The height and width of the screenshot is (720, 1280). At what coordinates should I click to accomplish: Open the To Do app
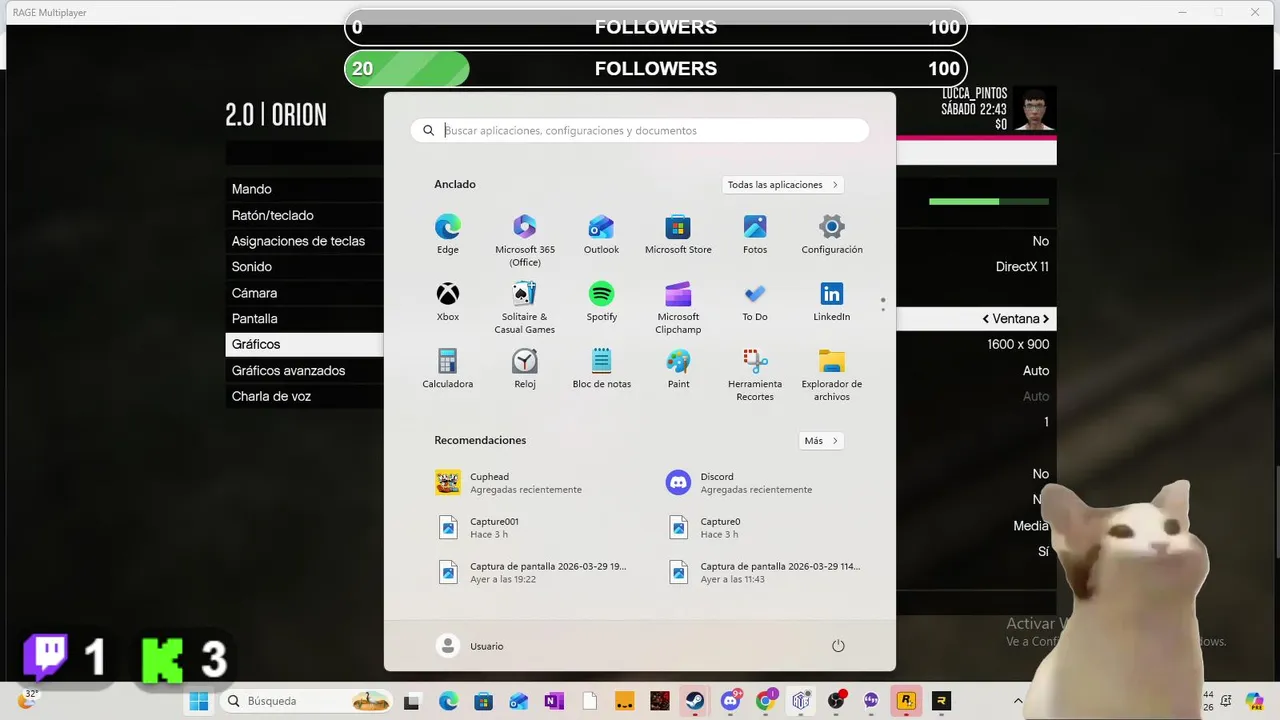[x=755, y=302]
